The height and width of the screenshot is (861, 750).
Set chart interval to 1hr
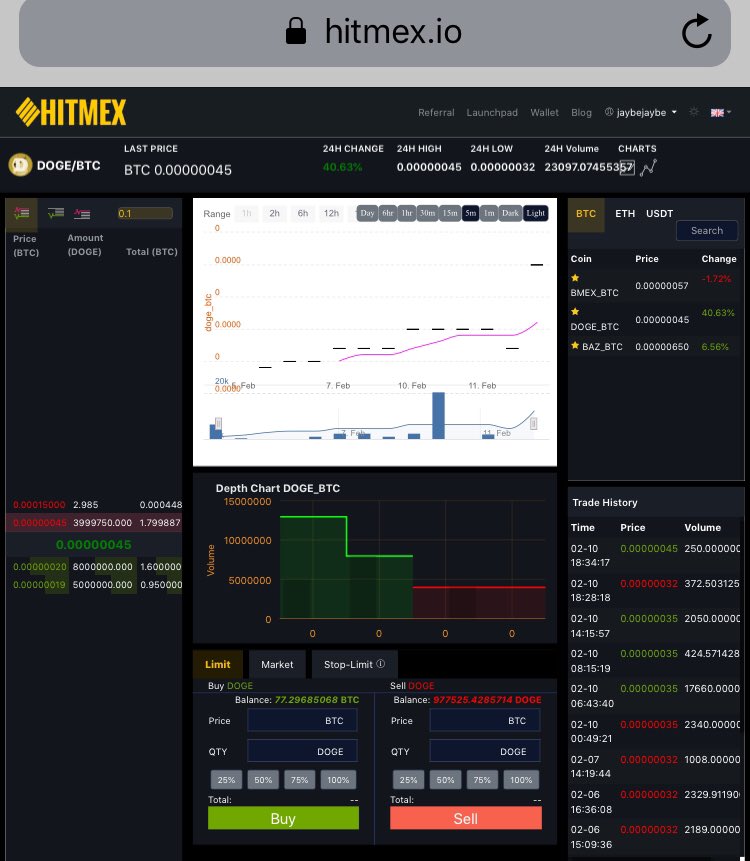click(407, 213)
